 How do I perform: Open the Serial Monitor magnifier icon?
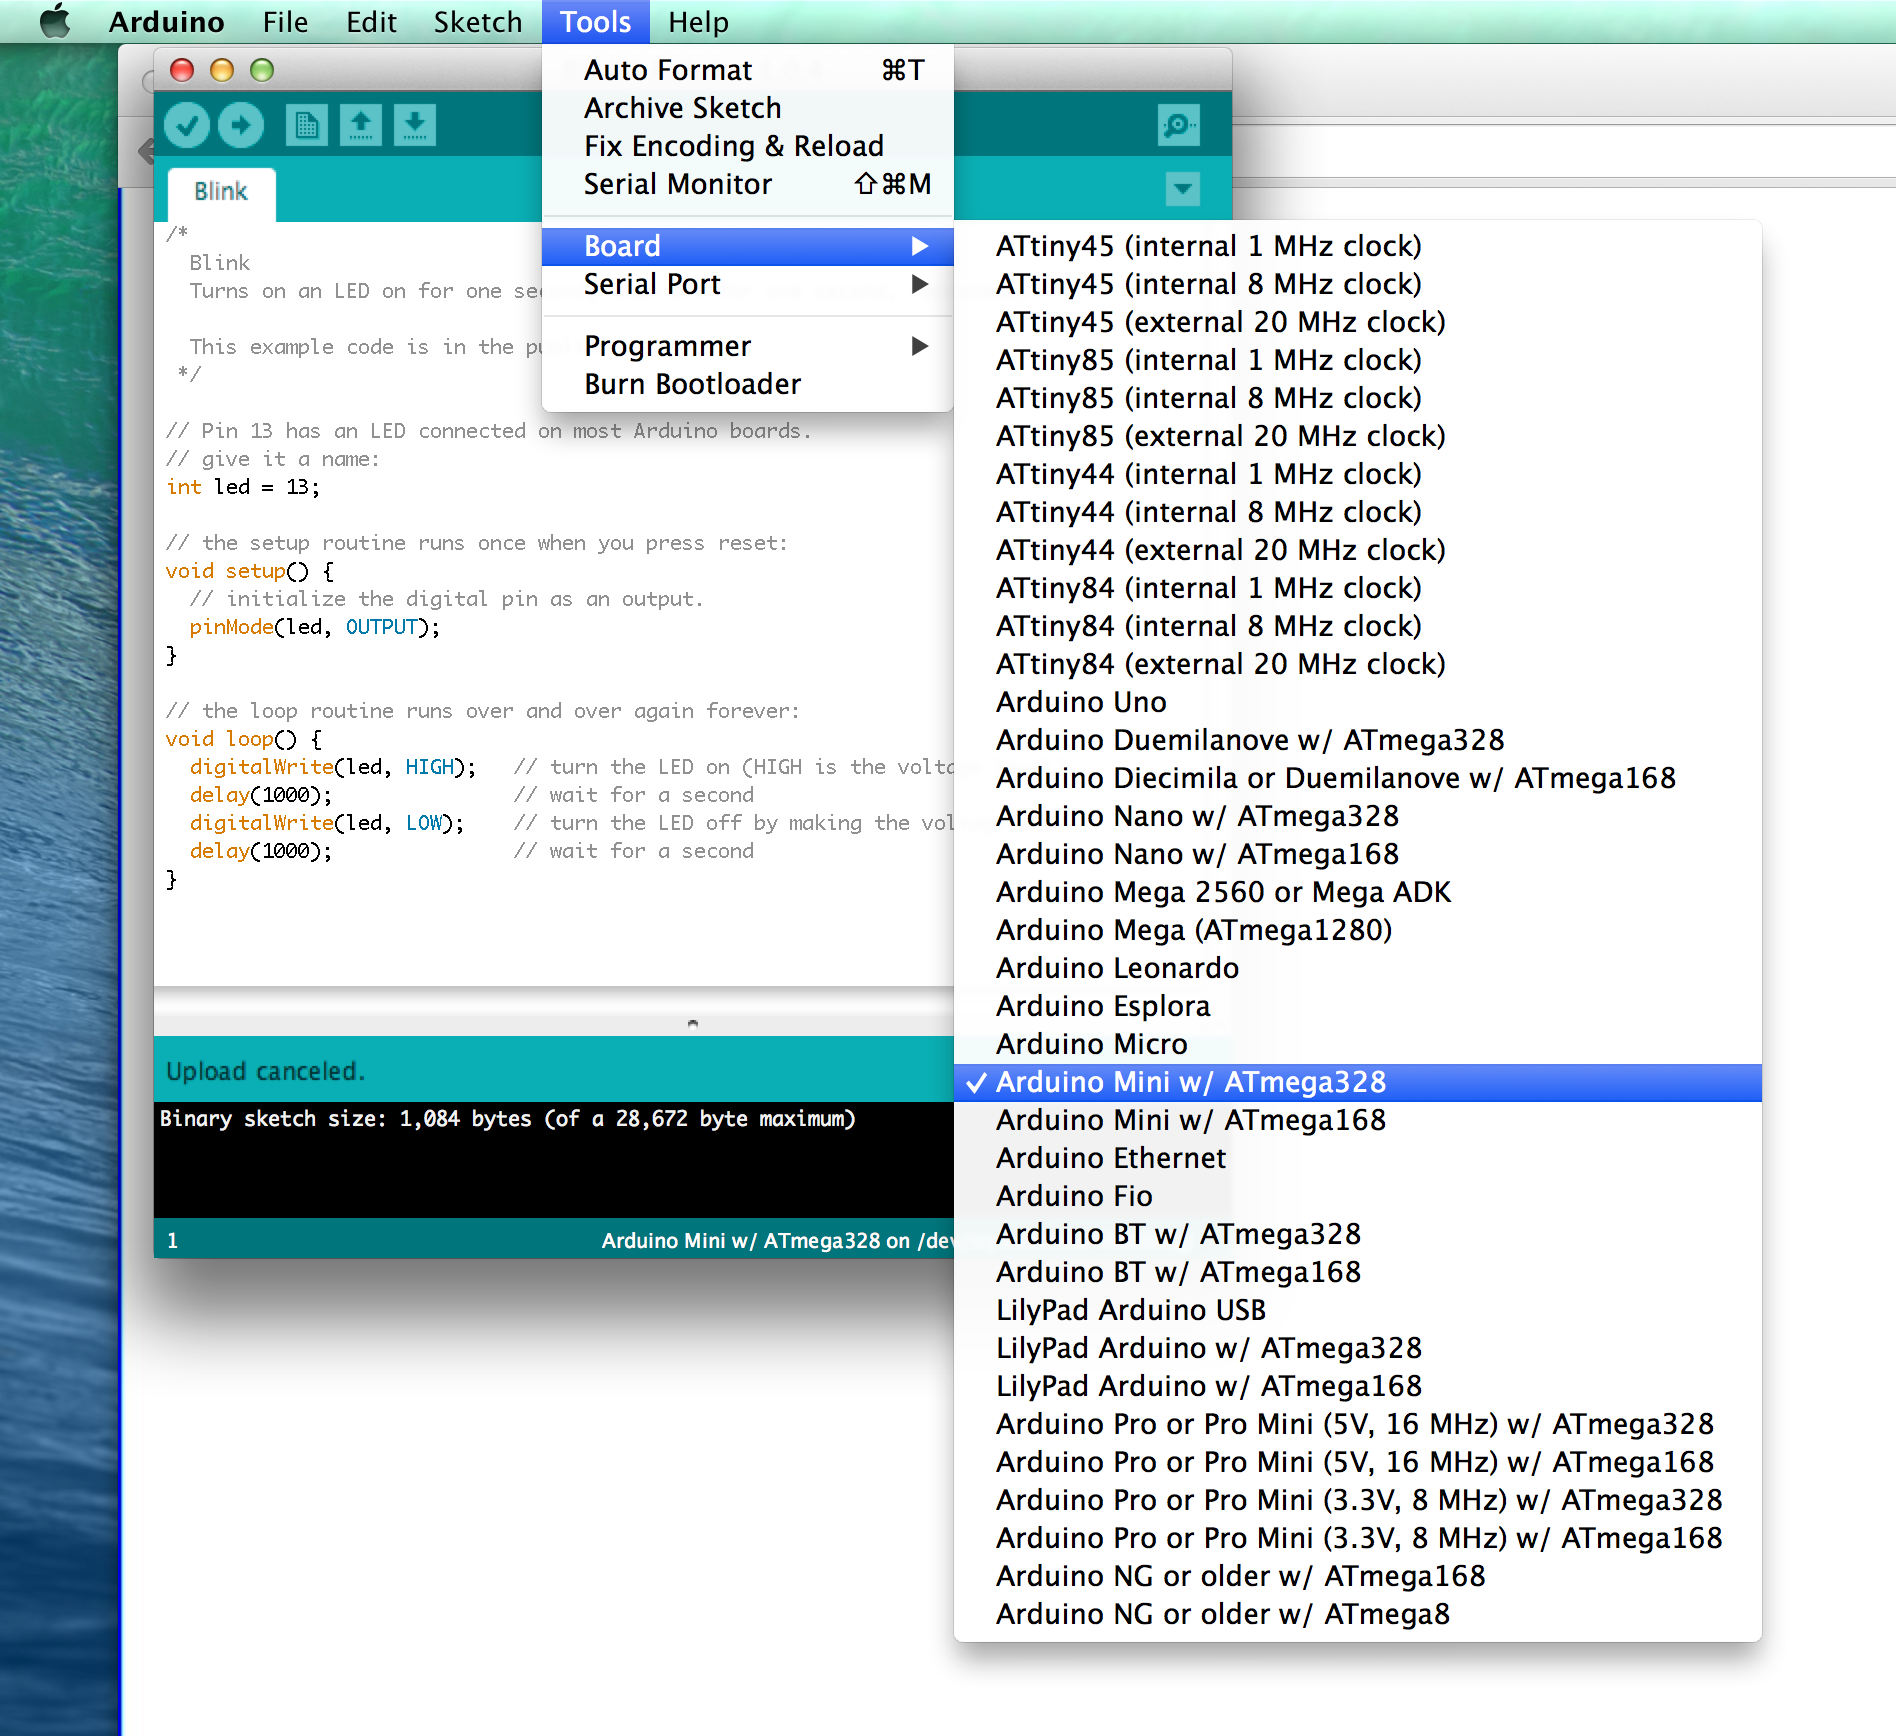[x=1179, y=126]
